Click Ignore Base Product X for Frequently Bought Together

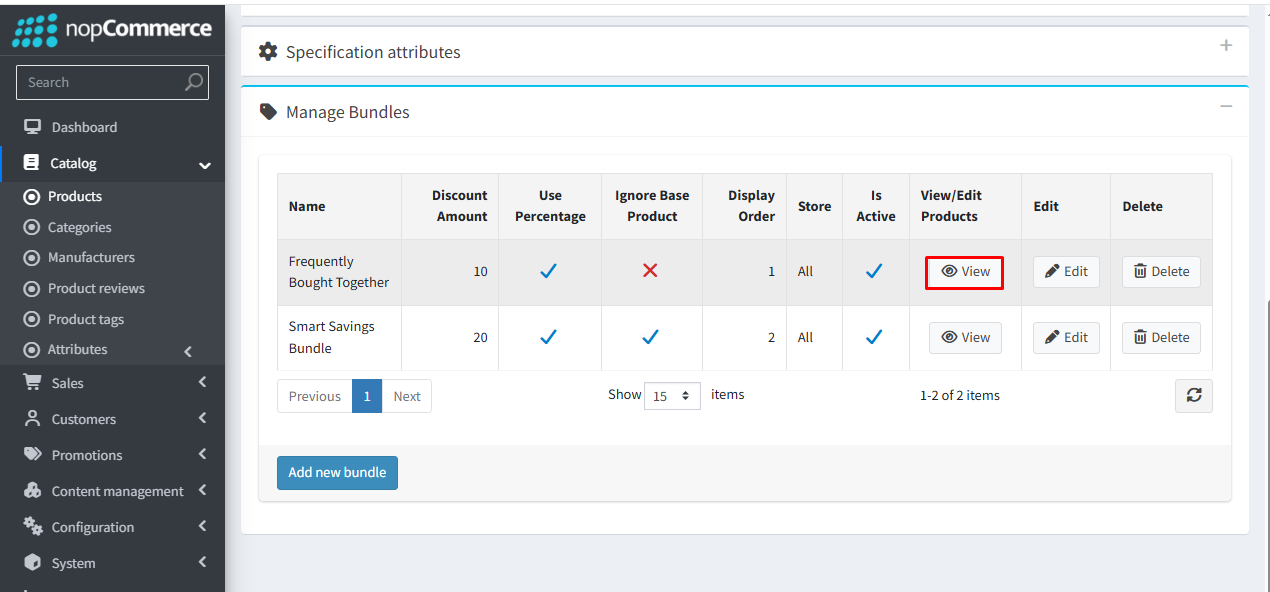coord(650,271)
